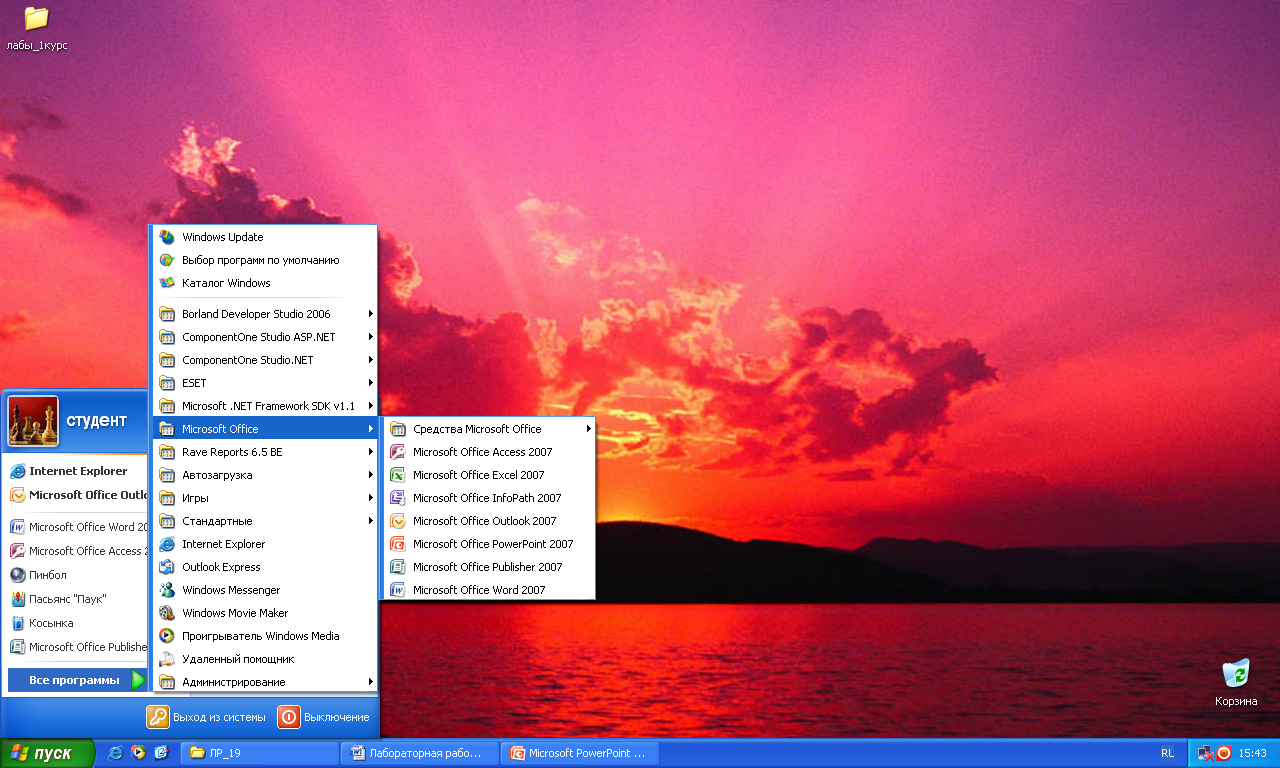Launch Microsoft Office Access 2007 from submenu
The image size is (1280, 768).
tap(487, 452)
